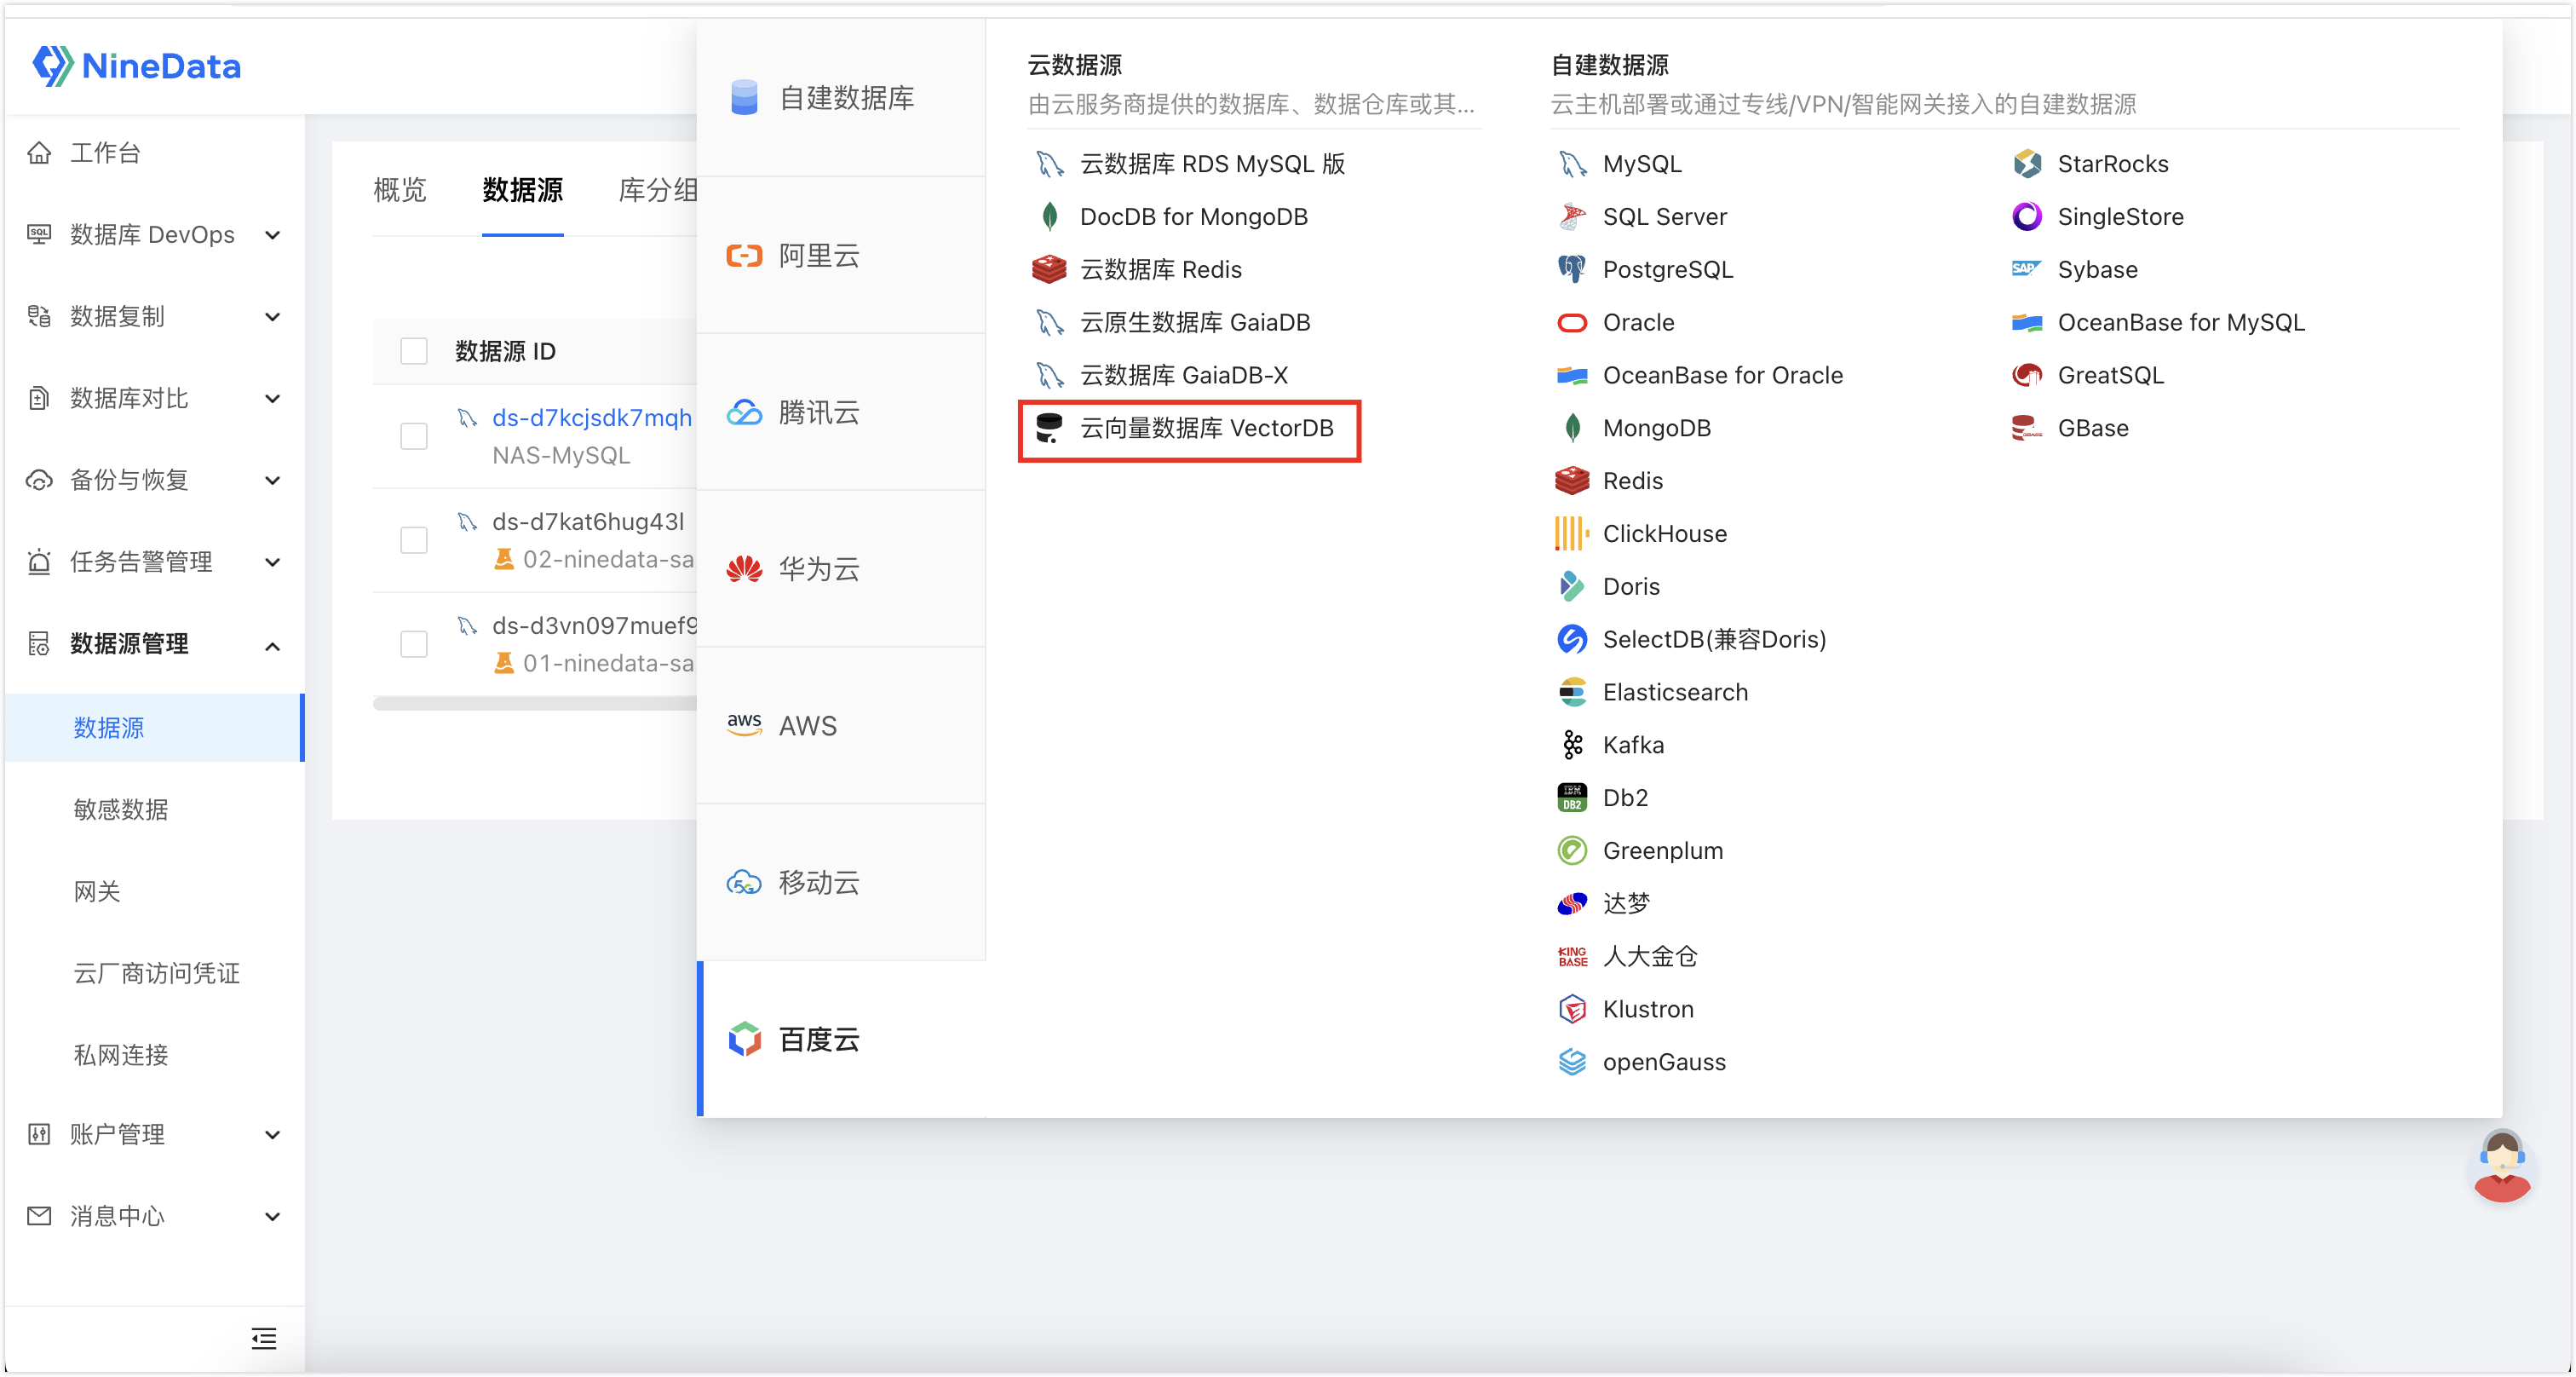Collapse sidebar using the bottom menu icon
This screenshot has height=1377, width=2576.
pyautogui.click(x=264, y=1337)
